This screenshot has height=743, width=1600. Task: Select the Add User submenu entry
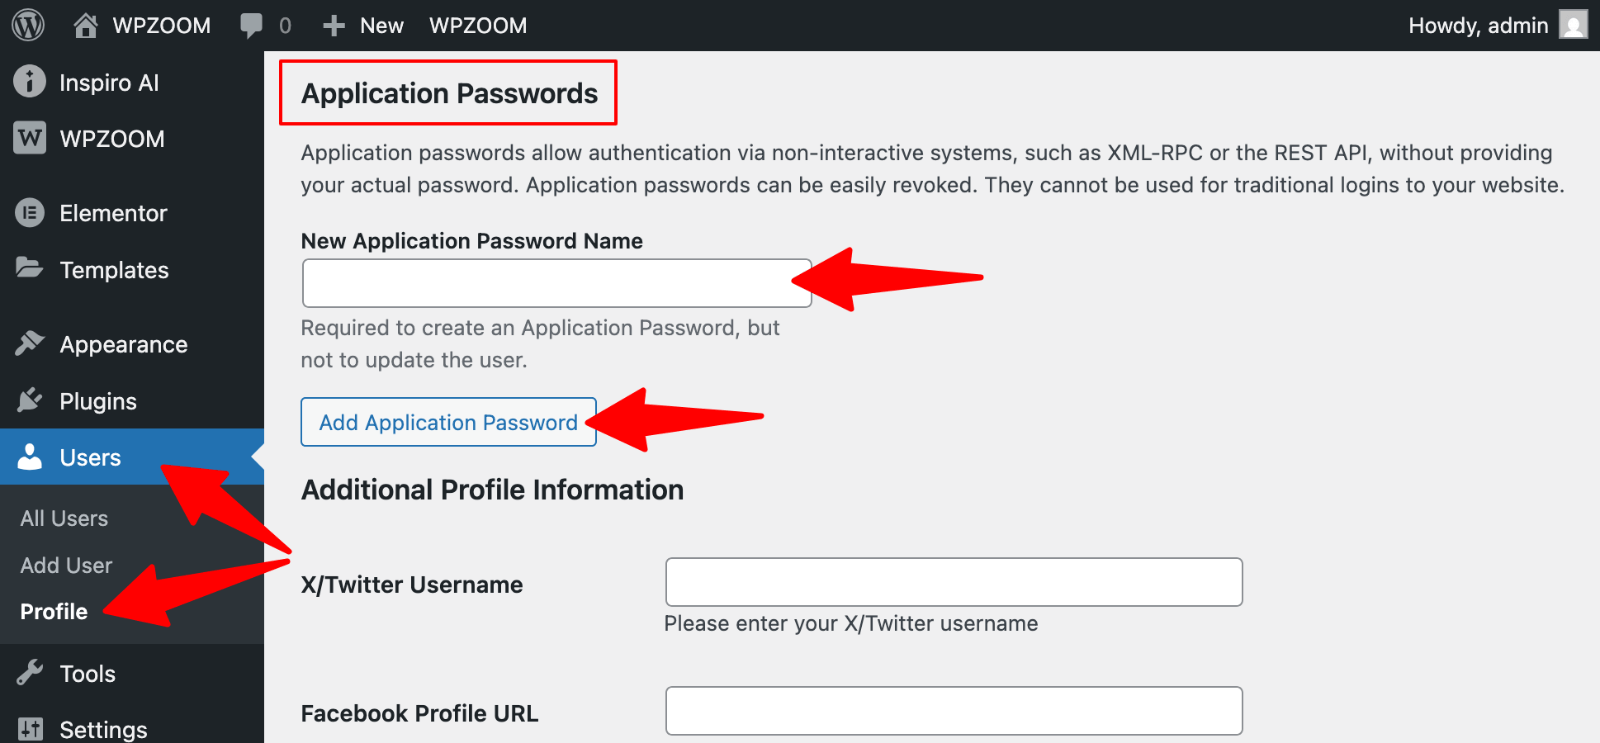click(x=65, y=565)
